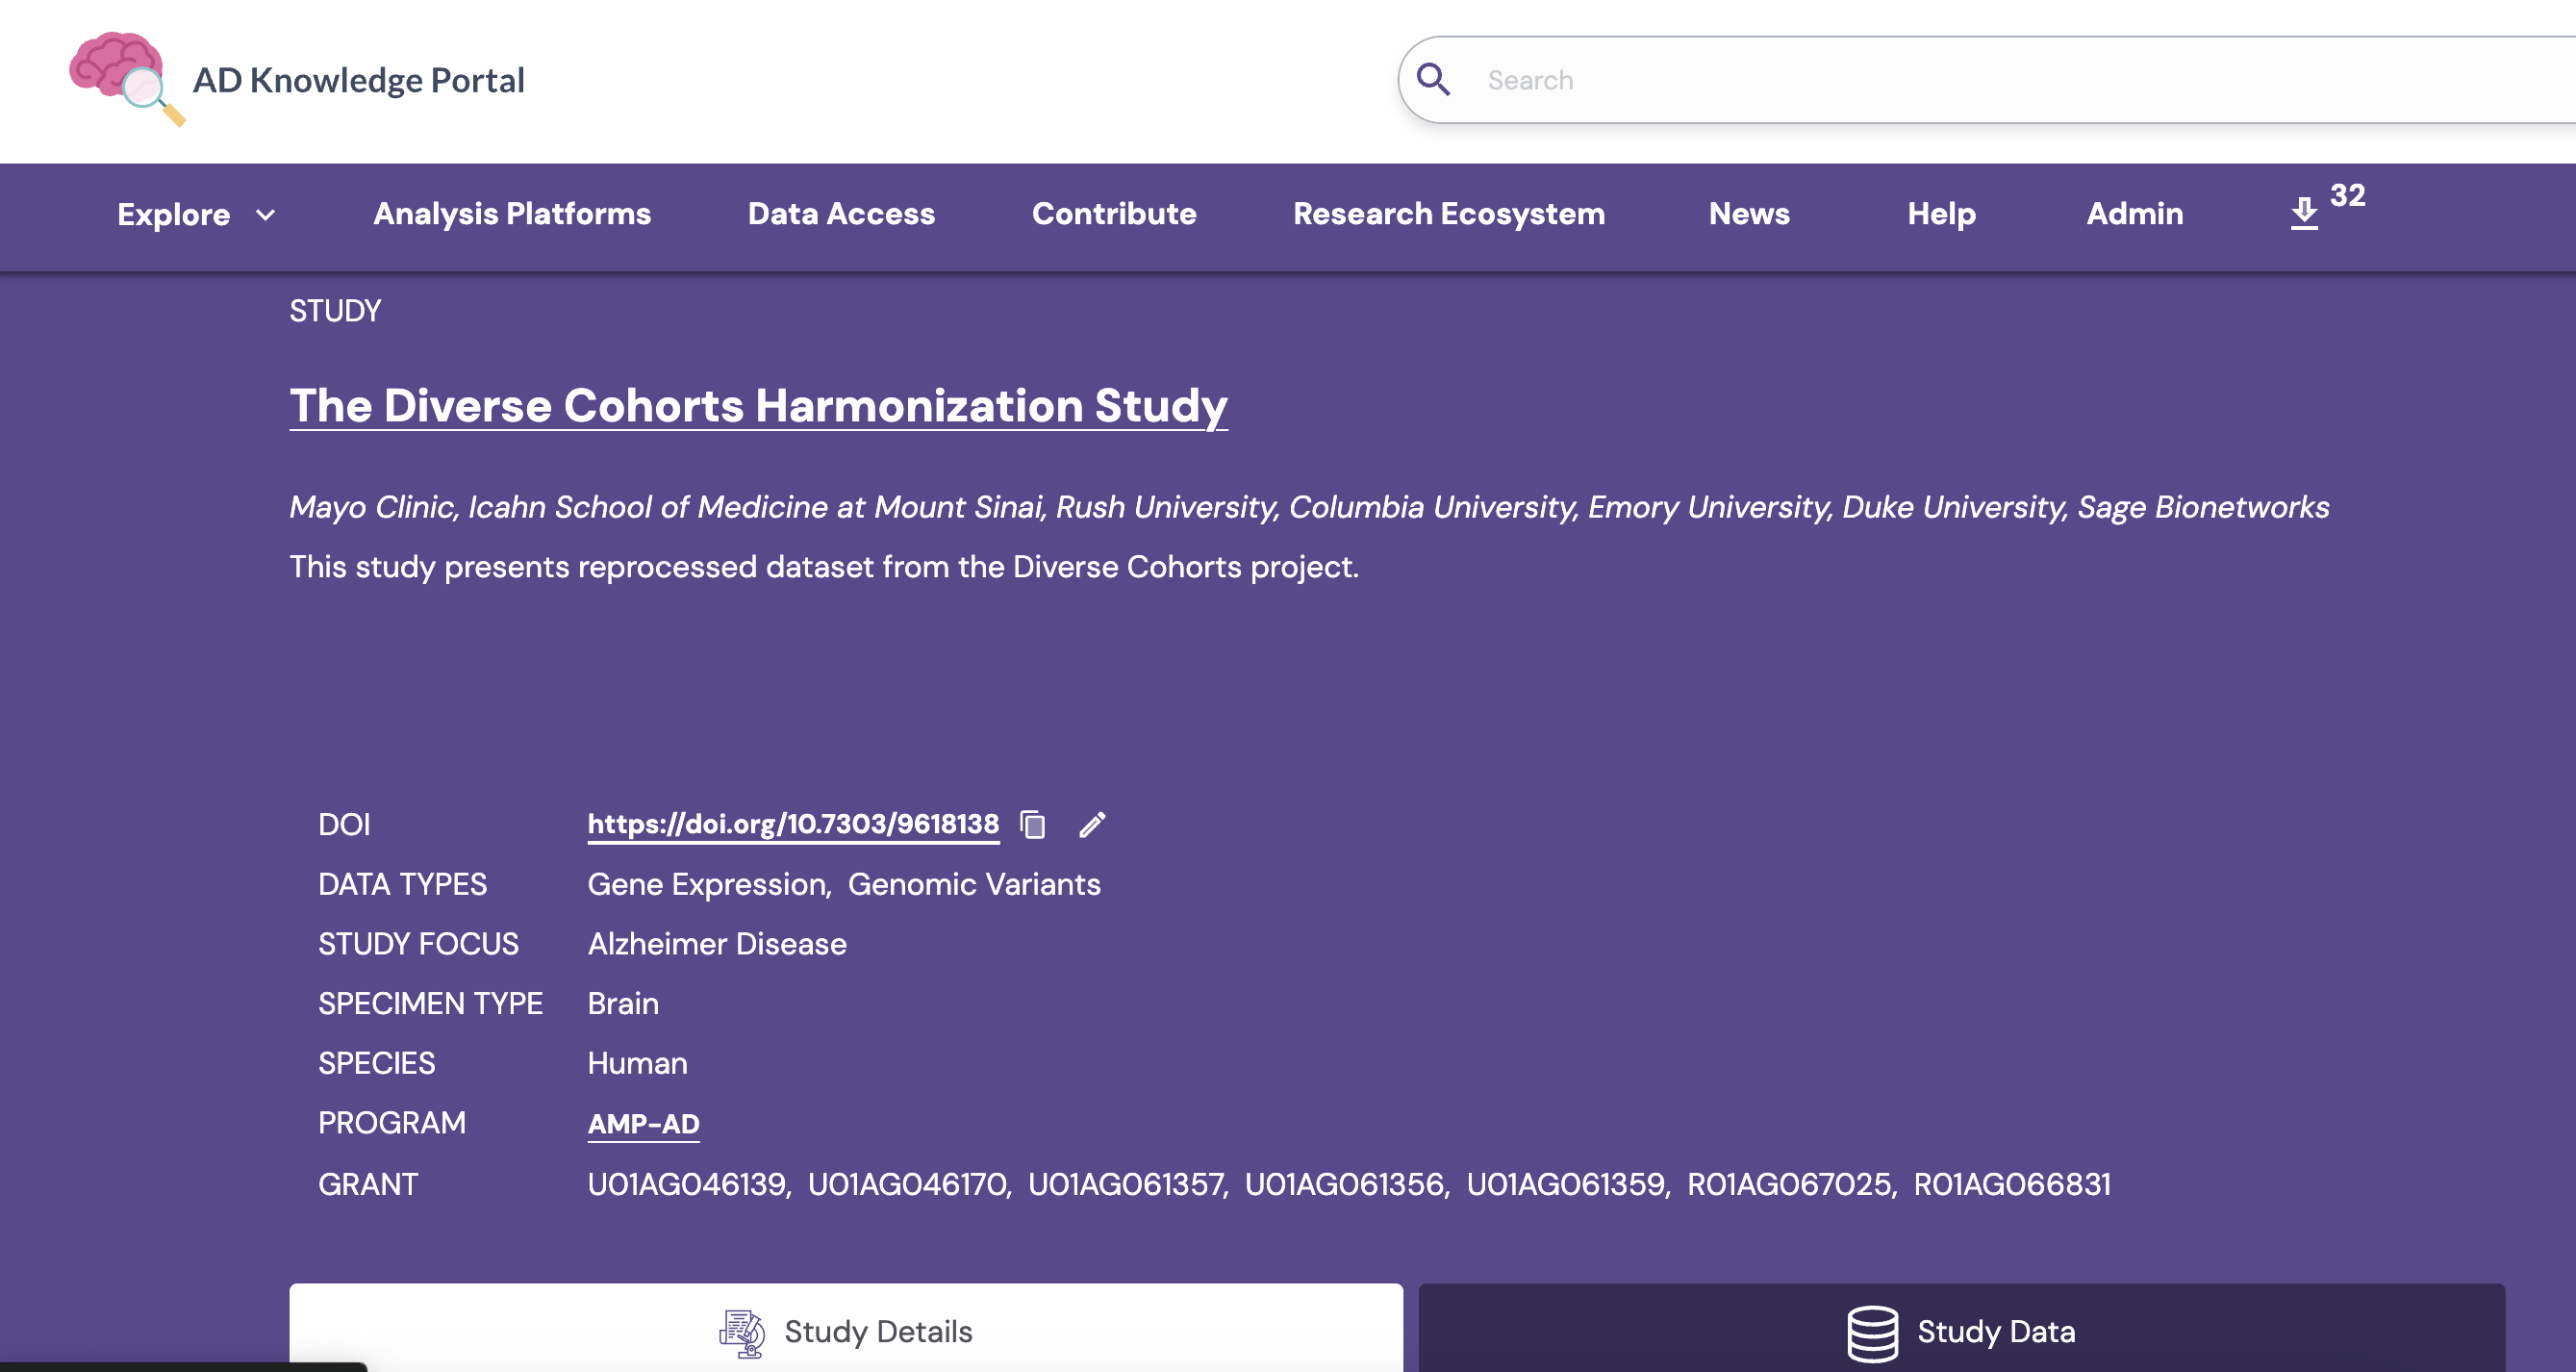This screenshot has height=1372, width=2576.
Task: Click the AD Knowledge Portal brain logo
Action: point(127,79)
